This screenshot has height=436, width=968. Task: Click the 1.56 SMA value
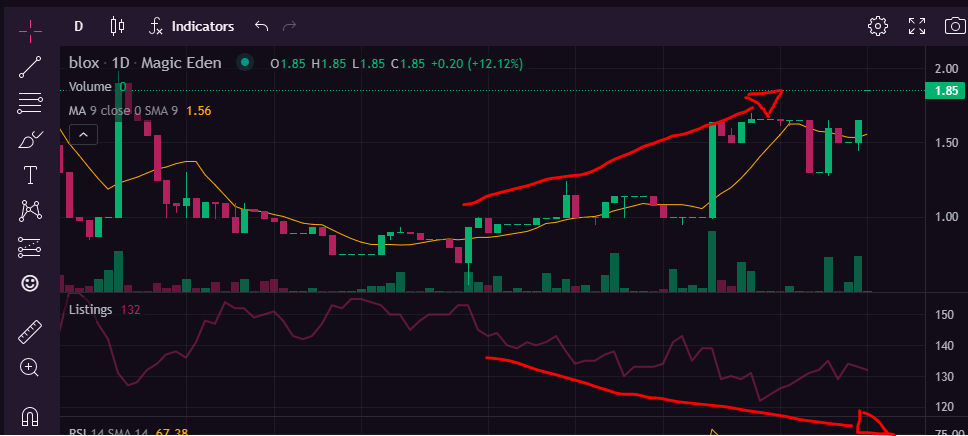(x=199, y=111)
